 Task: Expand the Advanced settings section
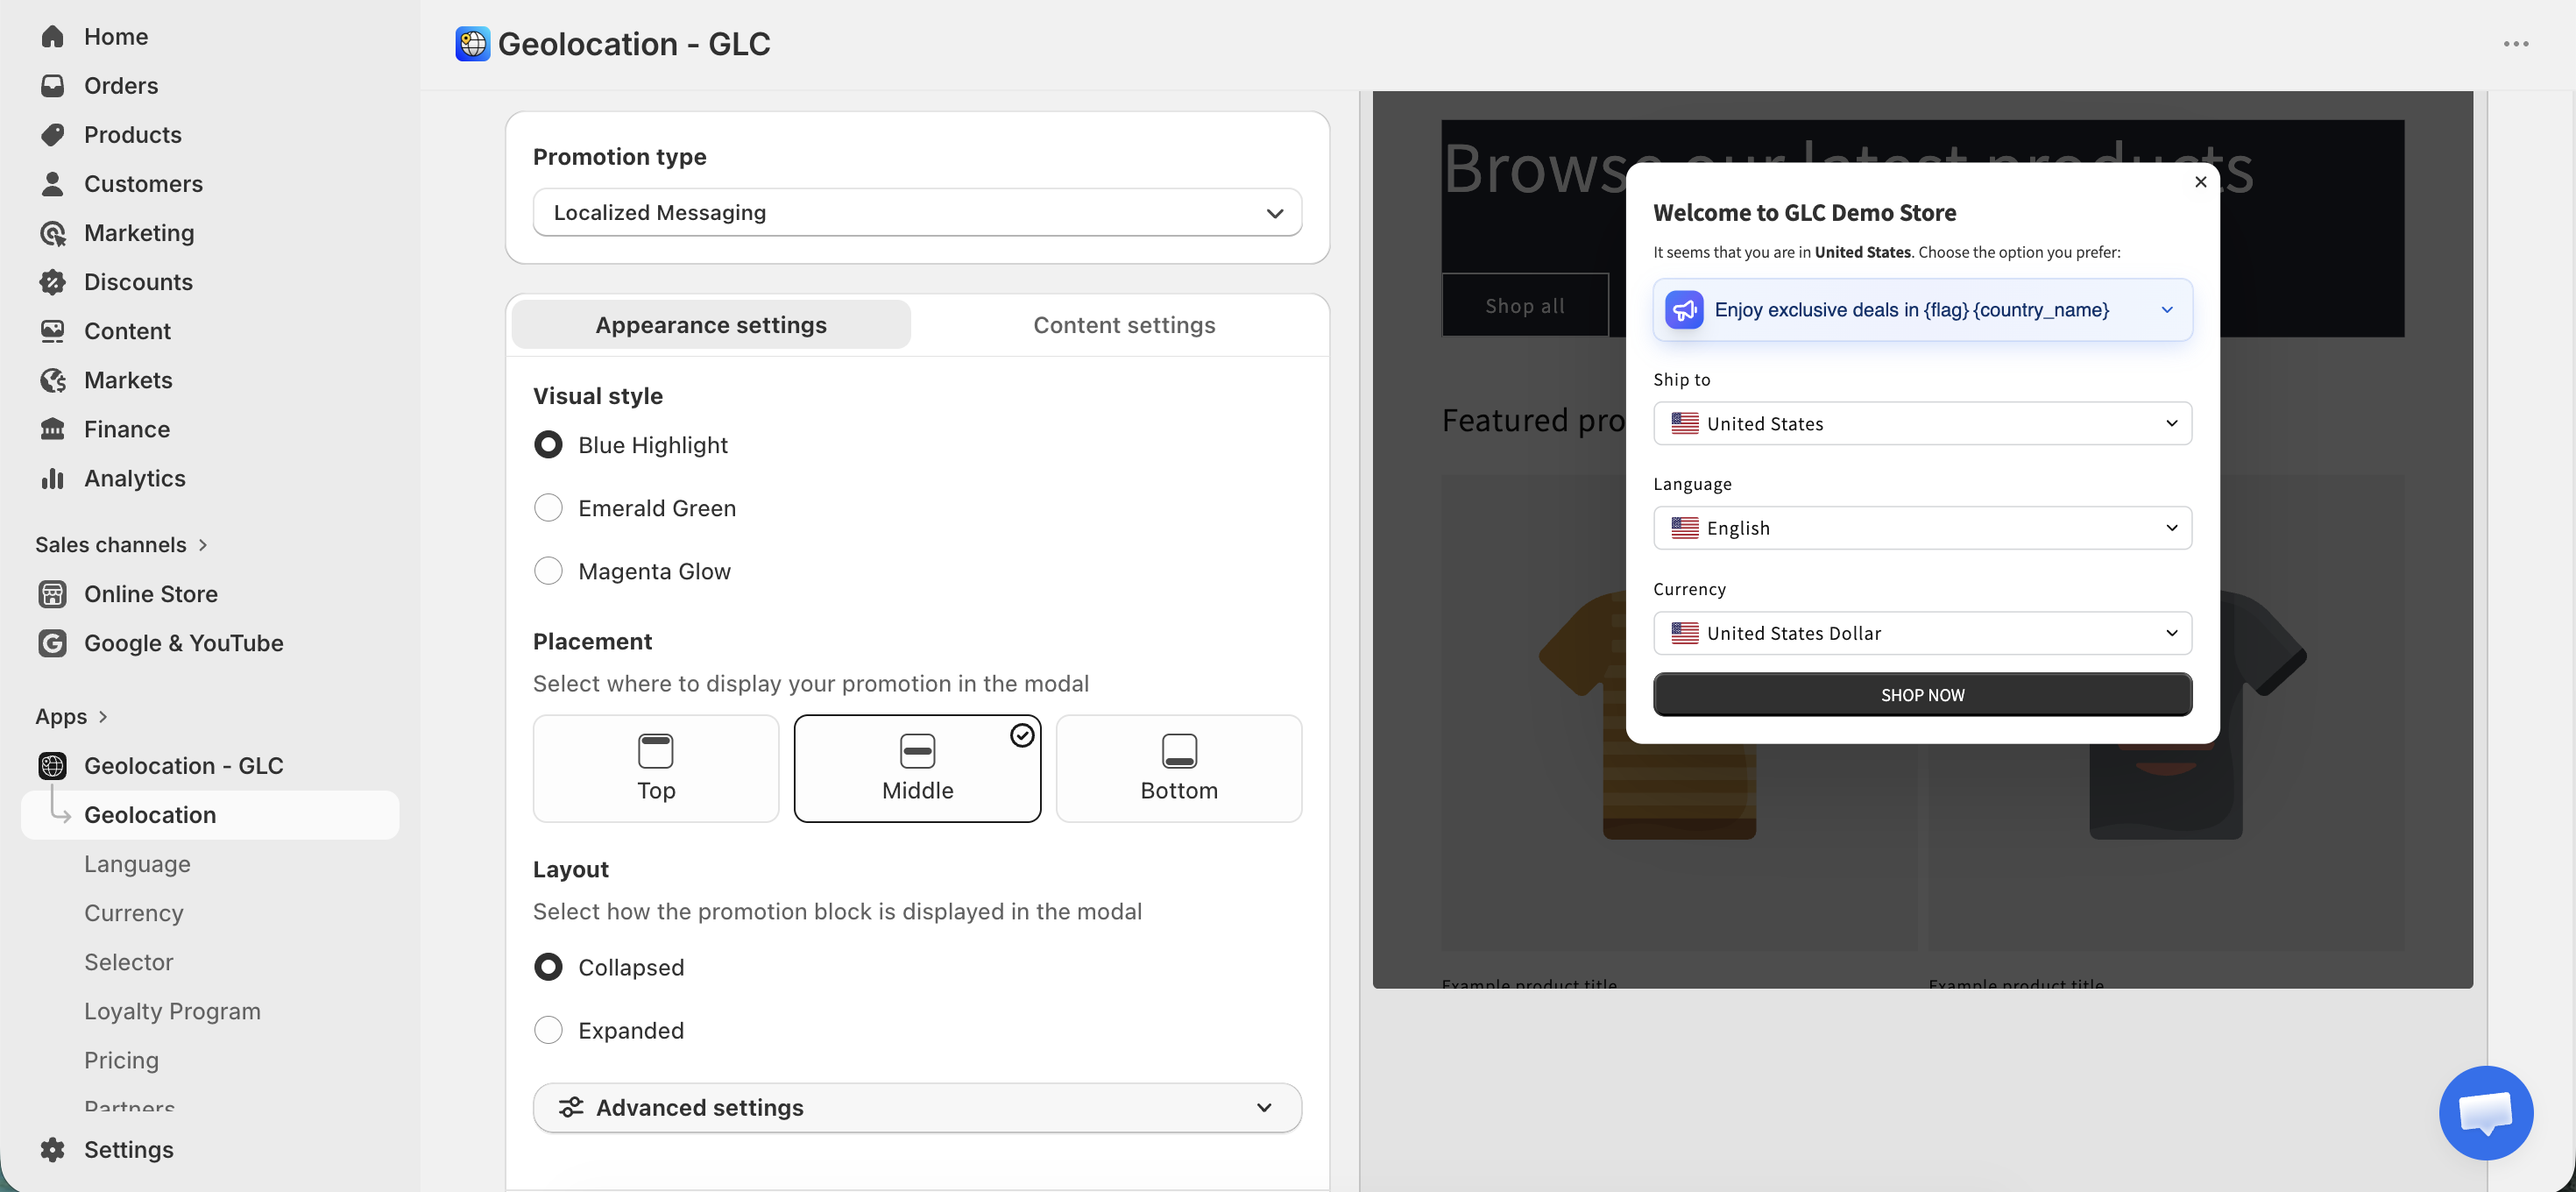pos(917,1108)
